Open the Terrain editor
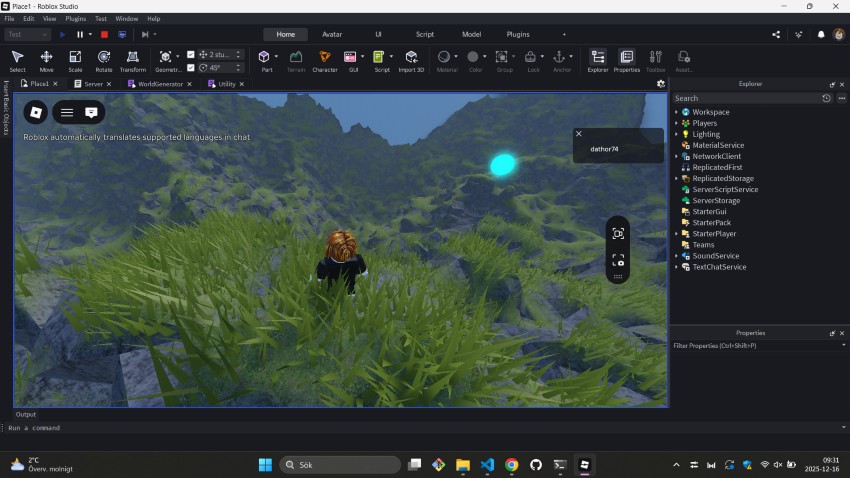This screenshot has height=478, width=850. 296,61
